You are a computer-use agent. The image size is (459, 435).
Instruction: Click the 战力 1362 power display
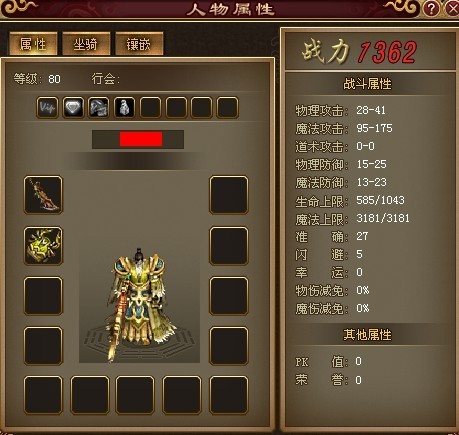(x=359, y=52)
